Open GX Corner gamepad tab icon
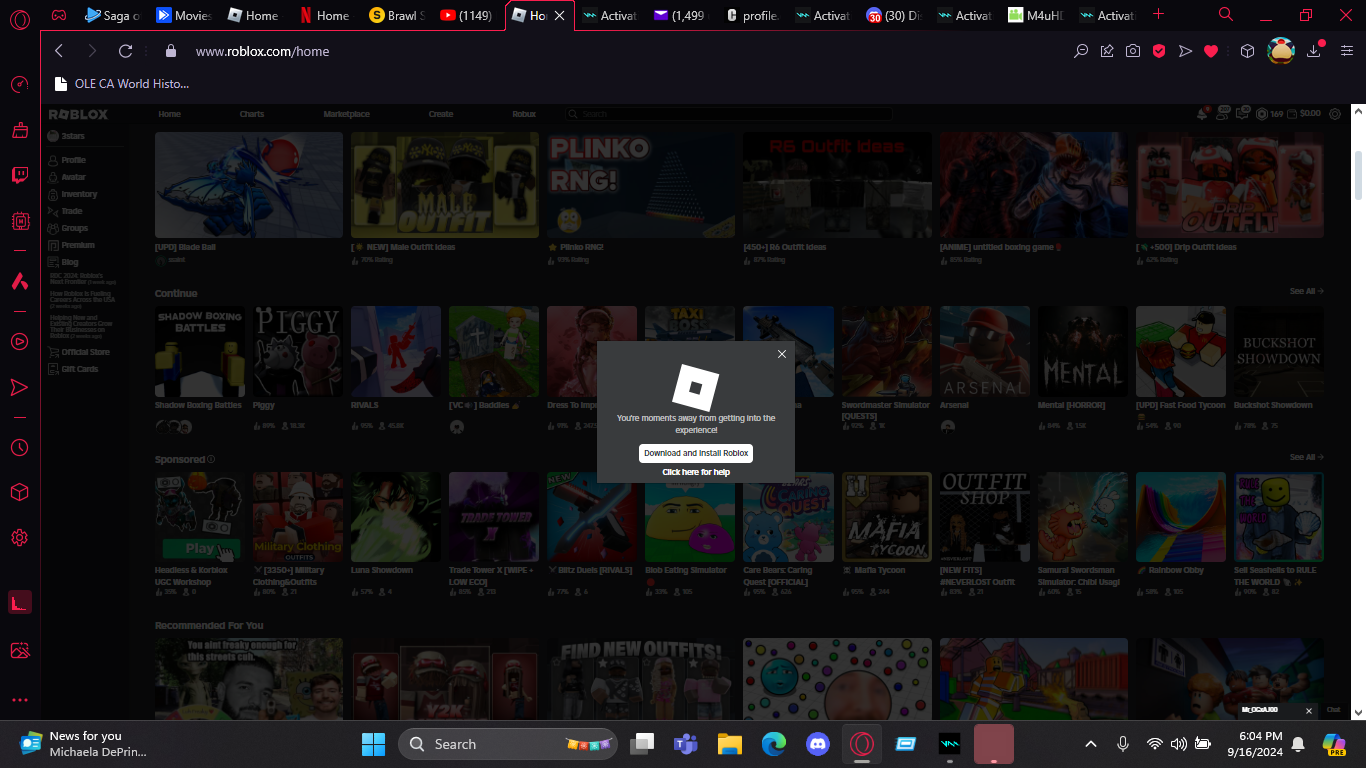Viewport: 1366px width, 768px height. click(59, 16)
